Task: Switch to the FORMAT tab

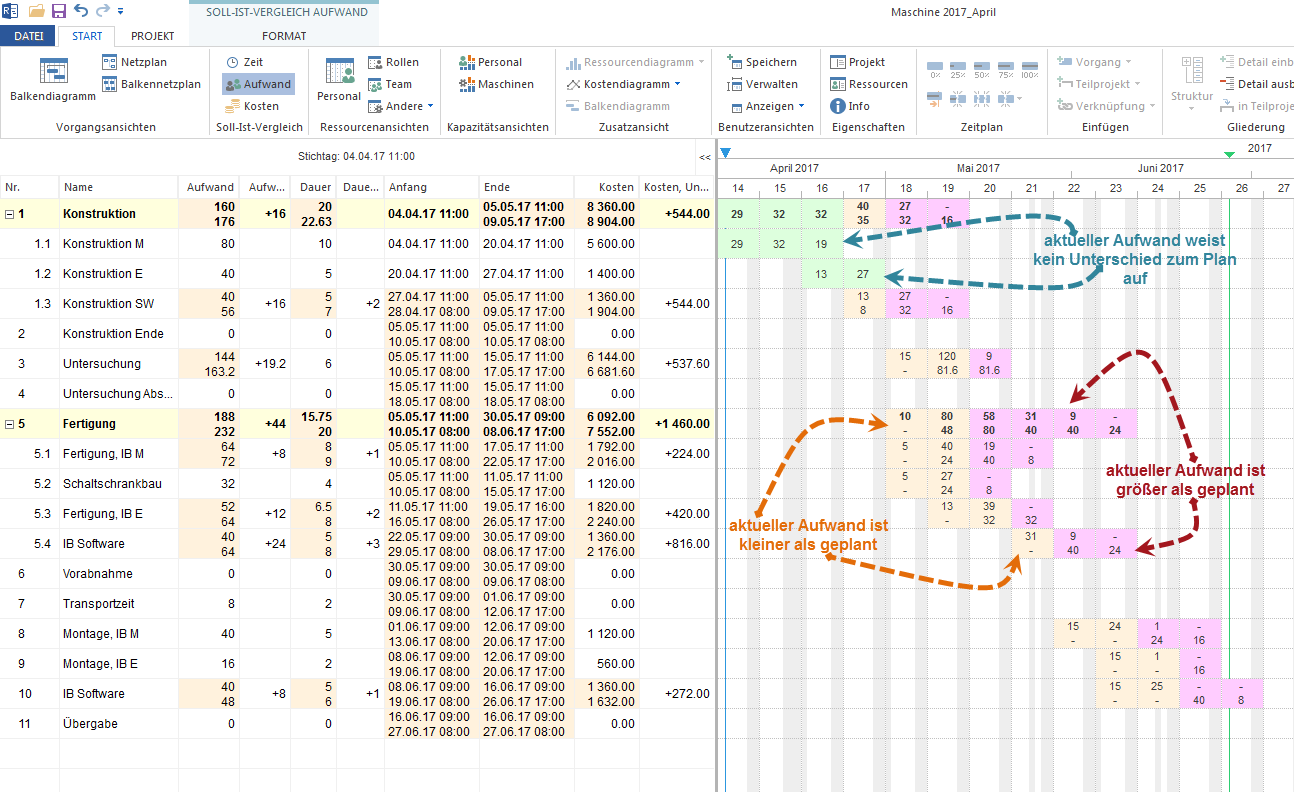Action: (x=284, y=36)
